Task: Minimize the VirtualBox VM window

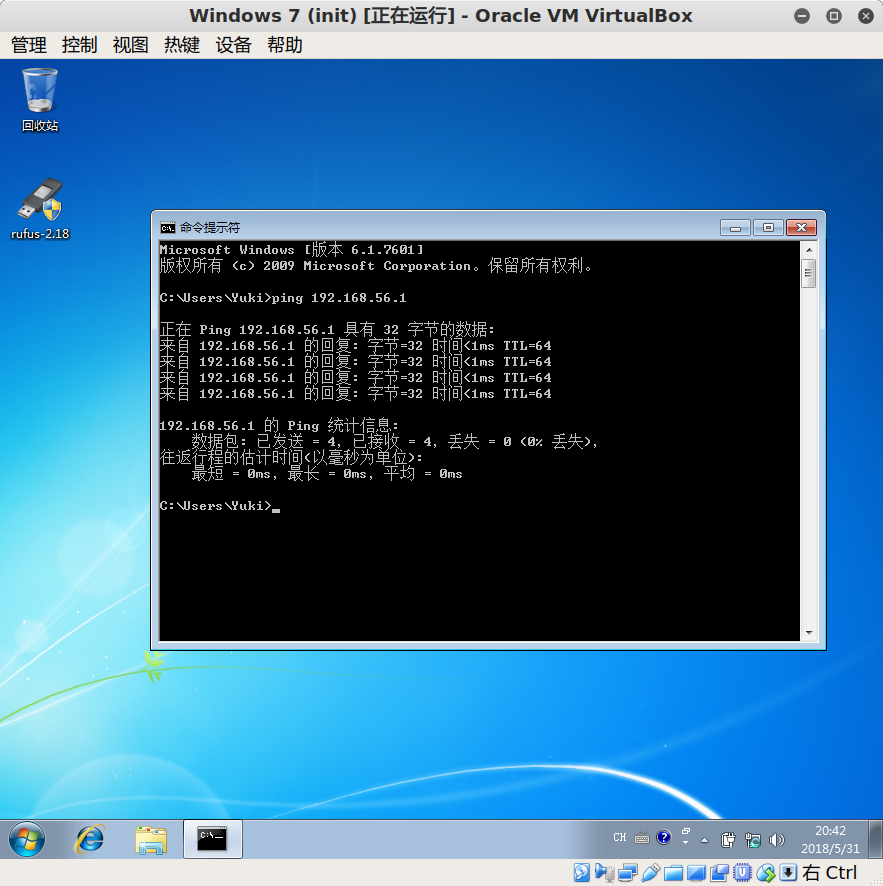Action: 802,16
